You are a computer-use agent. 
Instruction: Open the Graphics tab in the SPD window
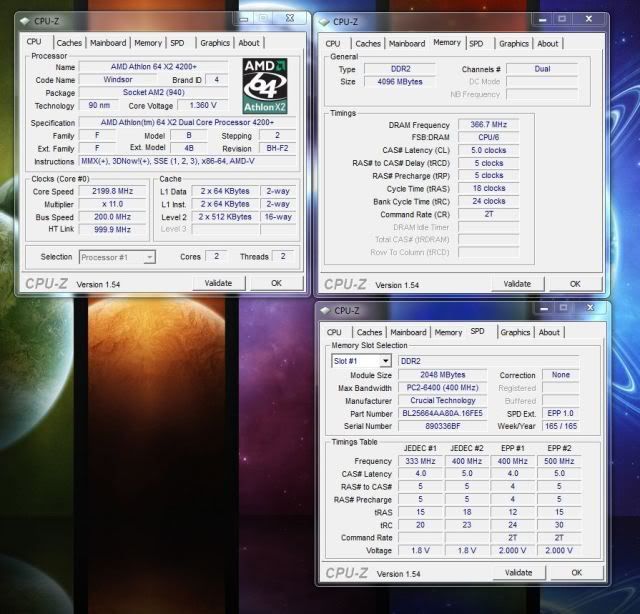(x=515, y=332)
